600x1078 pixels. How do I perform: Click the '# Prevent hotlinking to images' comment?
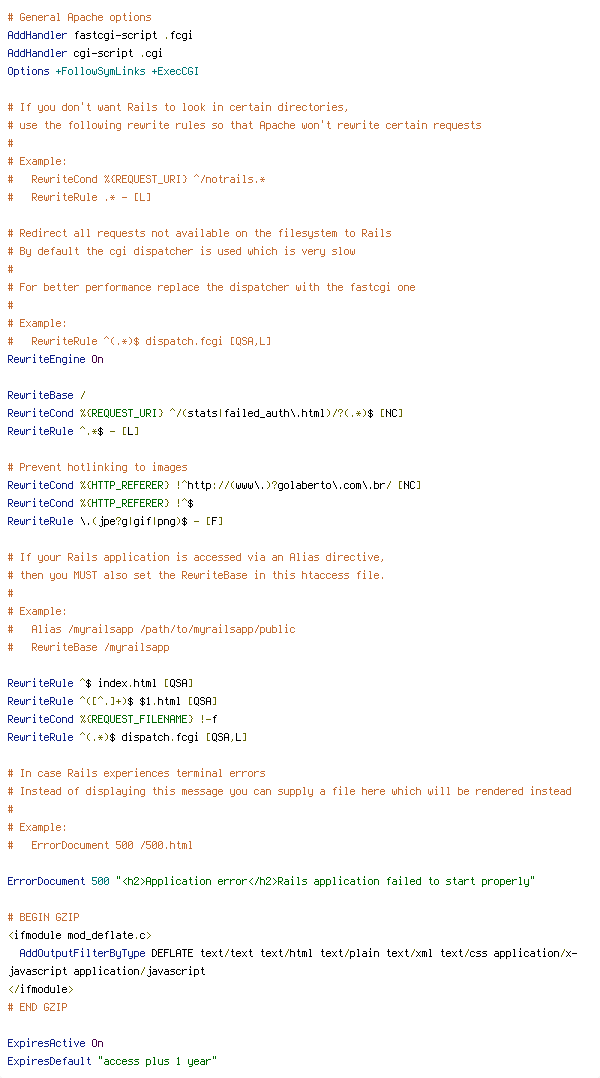[97, 468]
